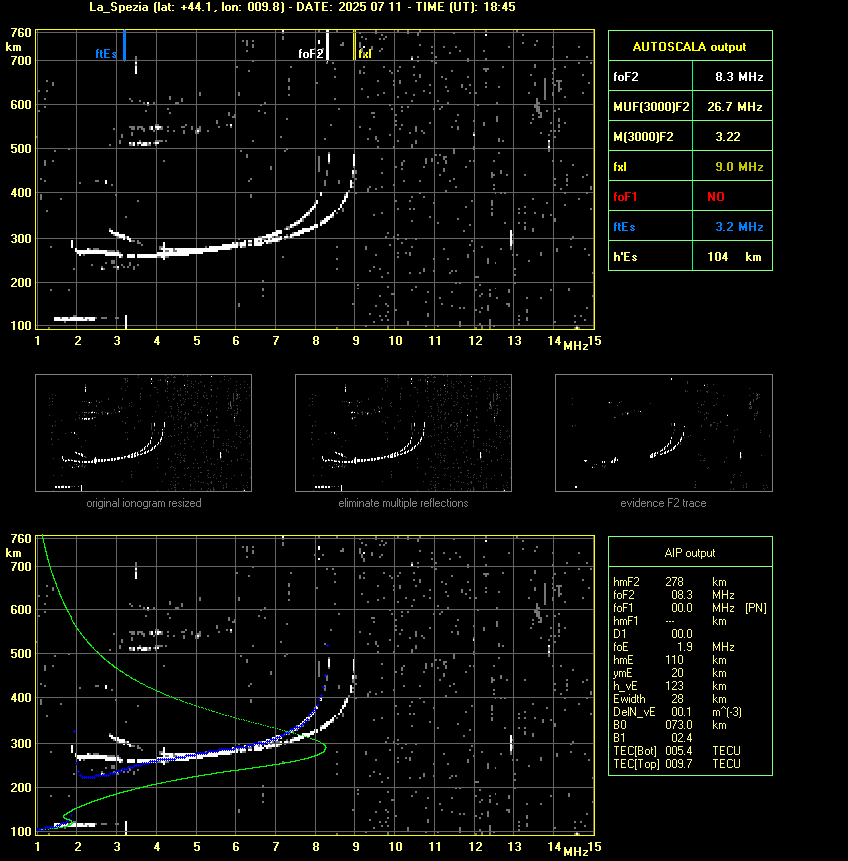Viewport: 848px width, 861px height.
Task: Click the 'MHz' axis unit under upper ionogram
Action: coord(576,346)
